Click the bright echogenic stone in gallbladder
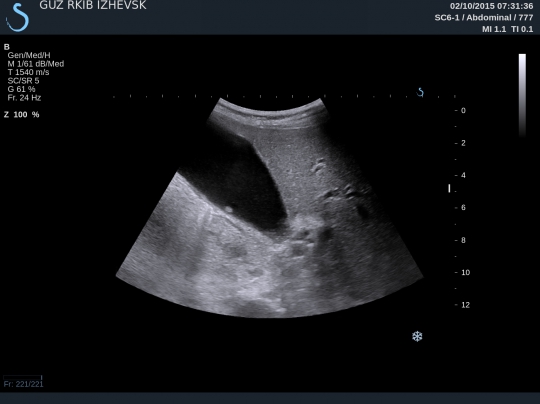 click(229, 209)
